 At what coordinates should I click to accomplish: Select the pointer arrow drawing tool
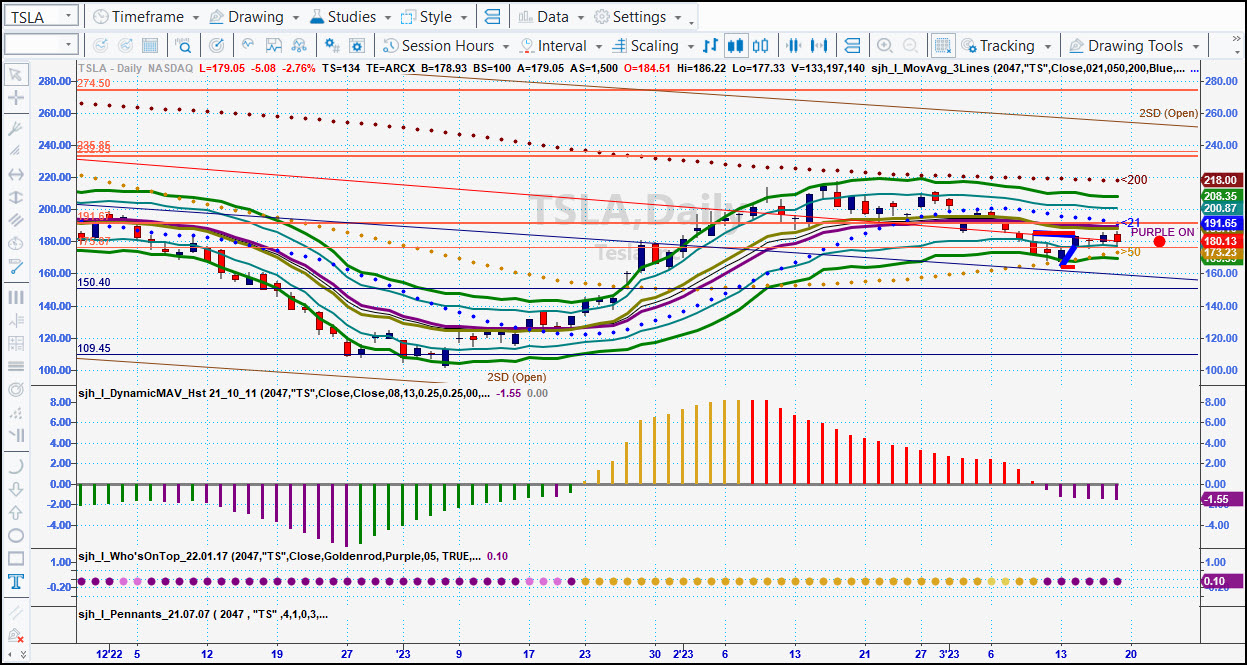pos(15,75)
